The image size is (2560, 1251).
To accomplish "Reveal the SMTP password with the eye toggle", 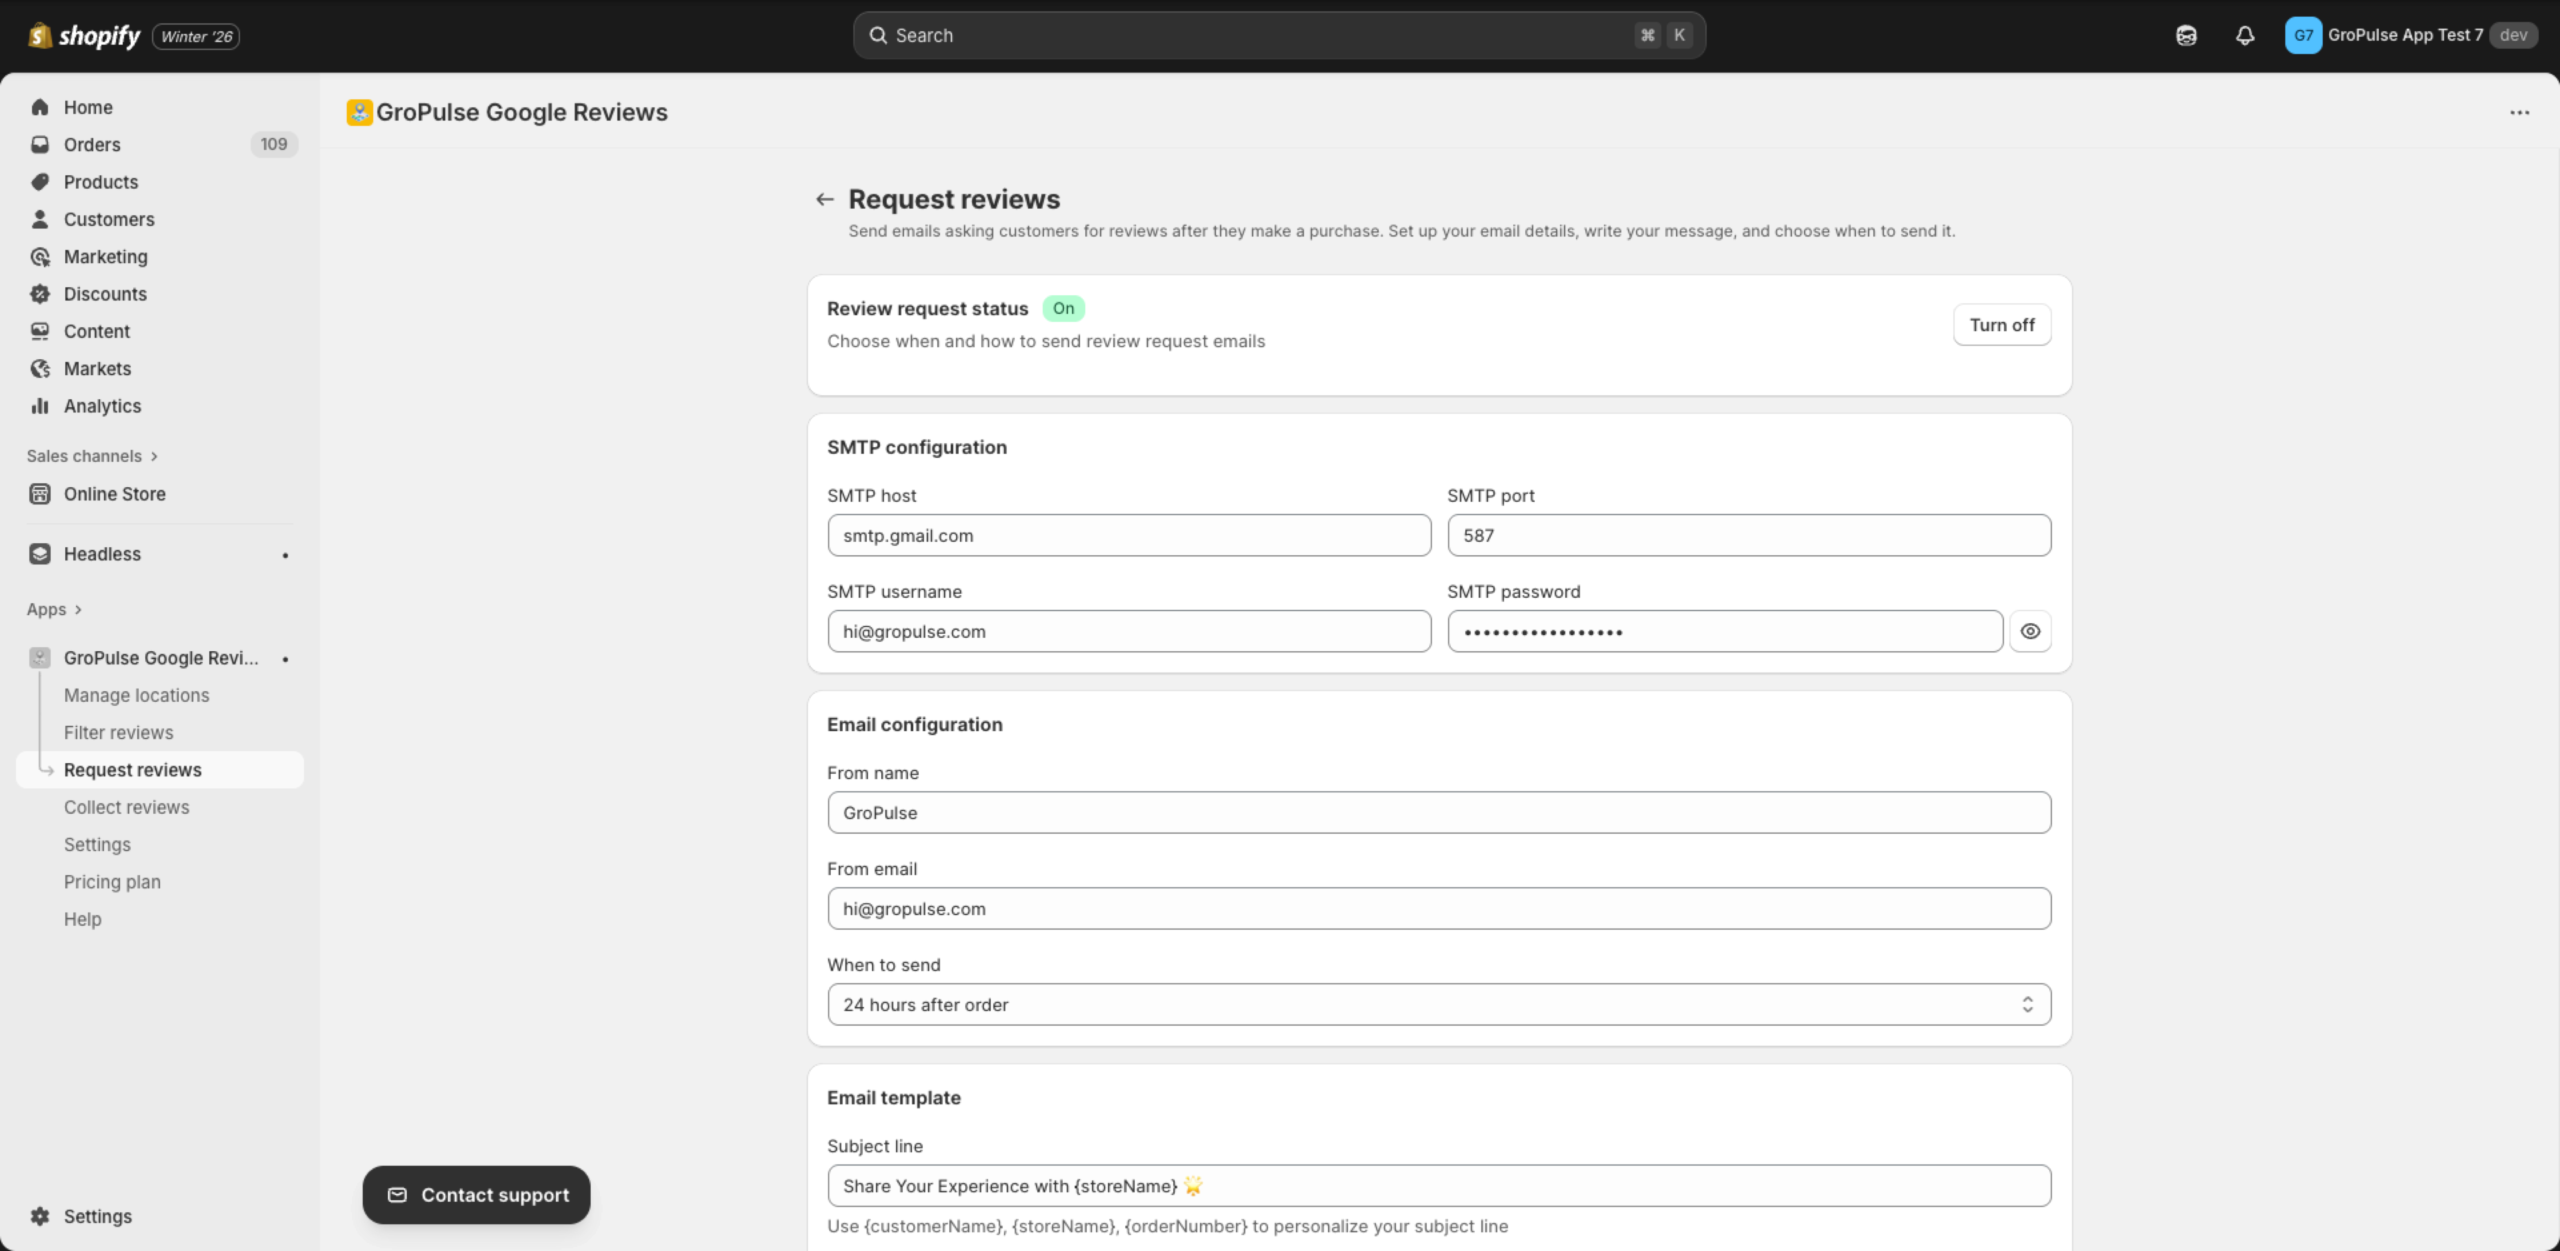I will point(2030,631).
